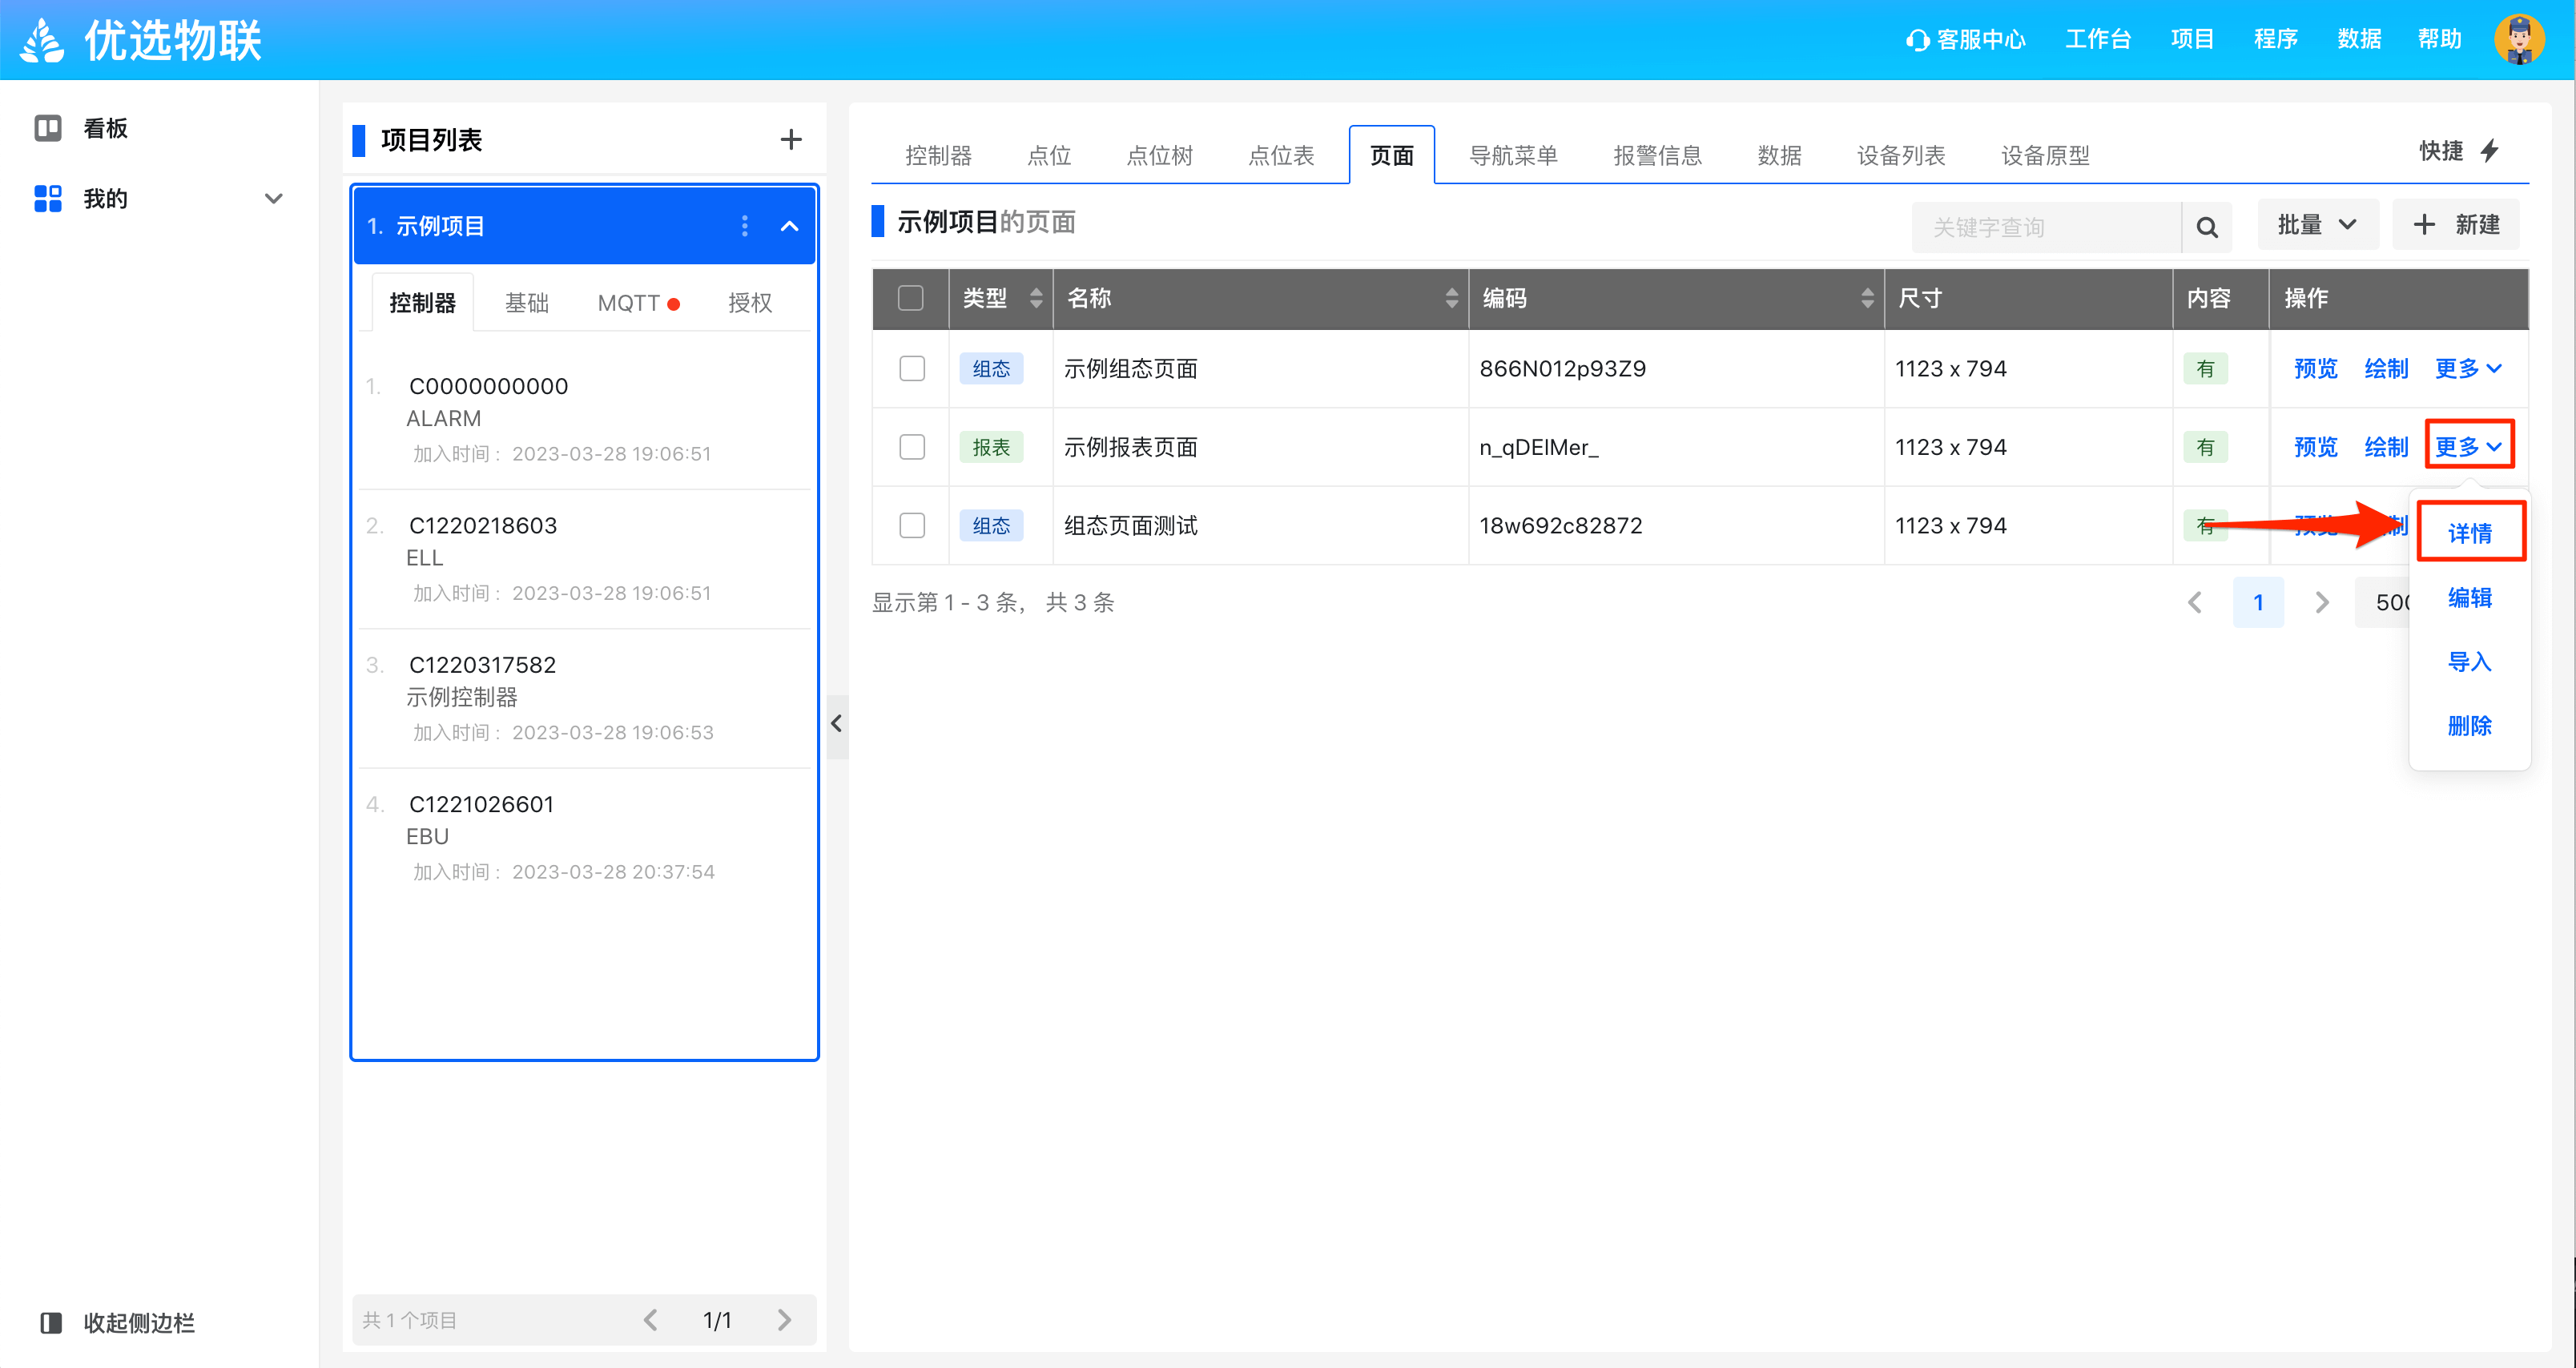Select page 1 in table pagination
Image resolution: width=2576 pixels, height=1368 pixels.
(x=2258, y=602)
